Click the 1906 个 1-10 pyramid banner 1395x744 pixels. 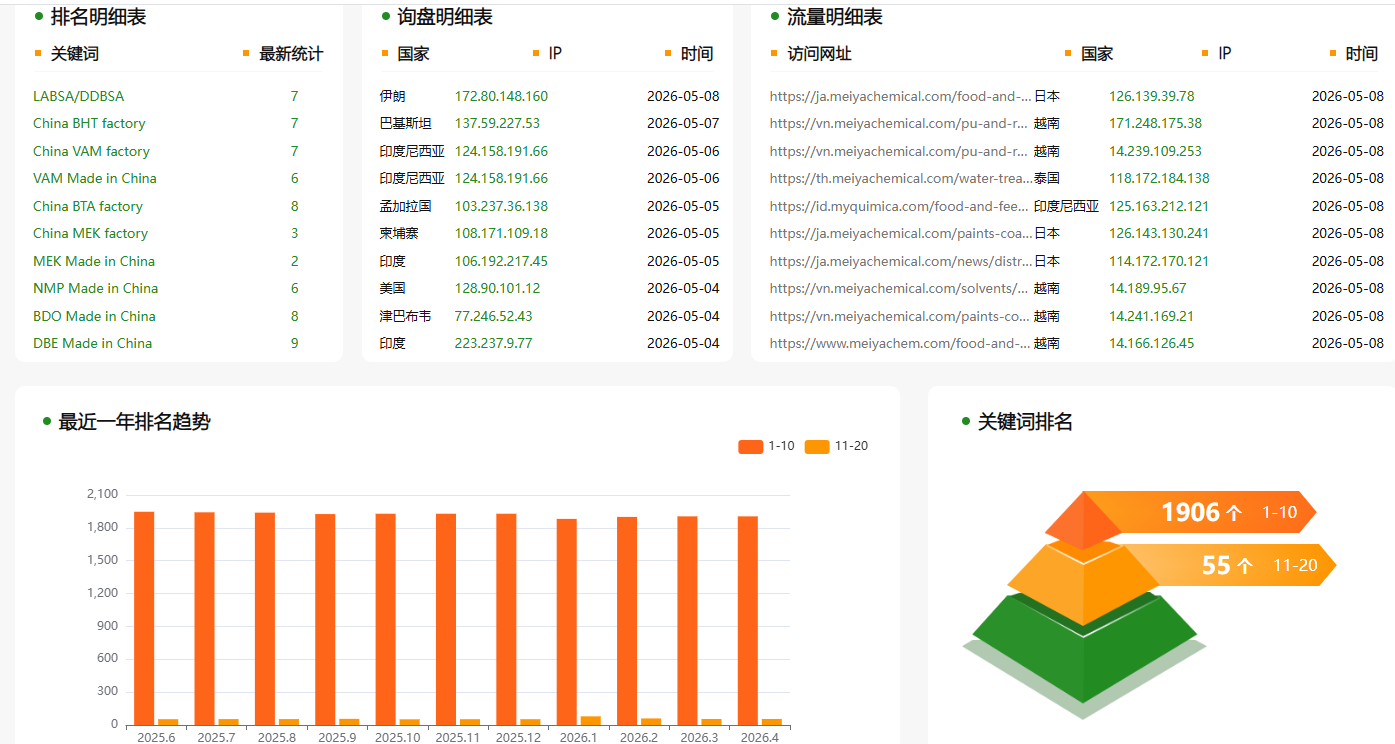point(1200,512)
